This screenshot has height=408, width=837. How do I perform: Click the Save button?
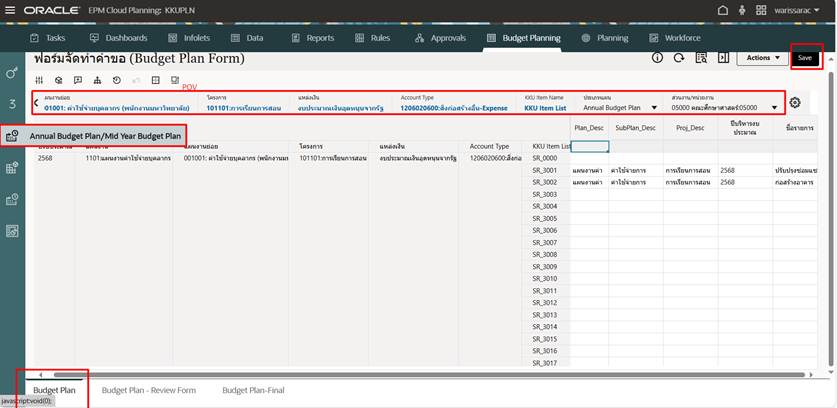pos(806,58)
